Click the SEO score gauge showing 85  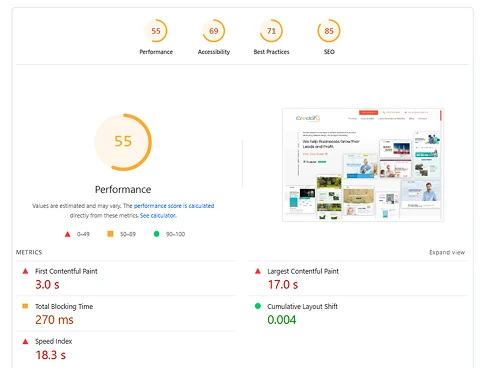329,31
